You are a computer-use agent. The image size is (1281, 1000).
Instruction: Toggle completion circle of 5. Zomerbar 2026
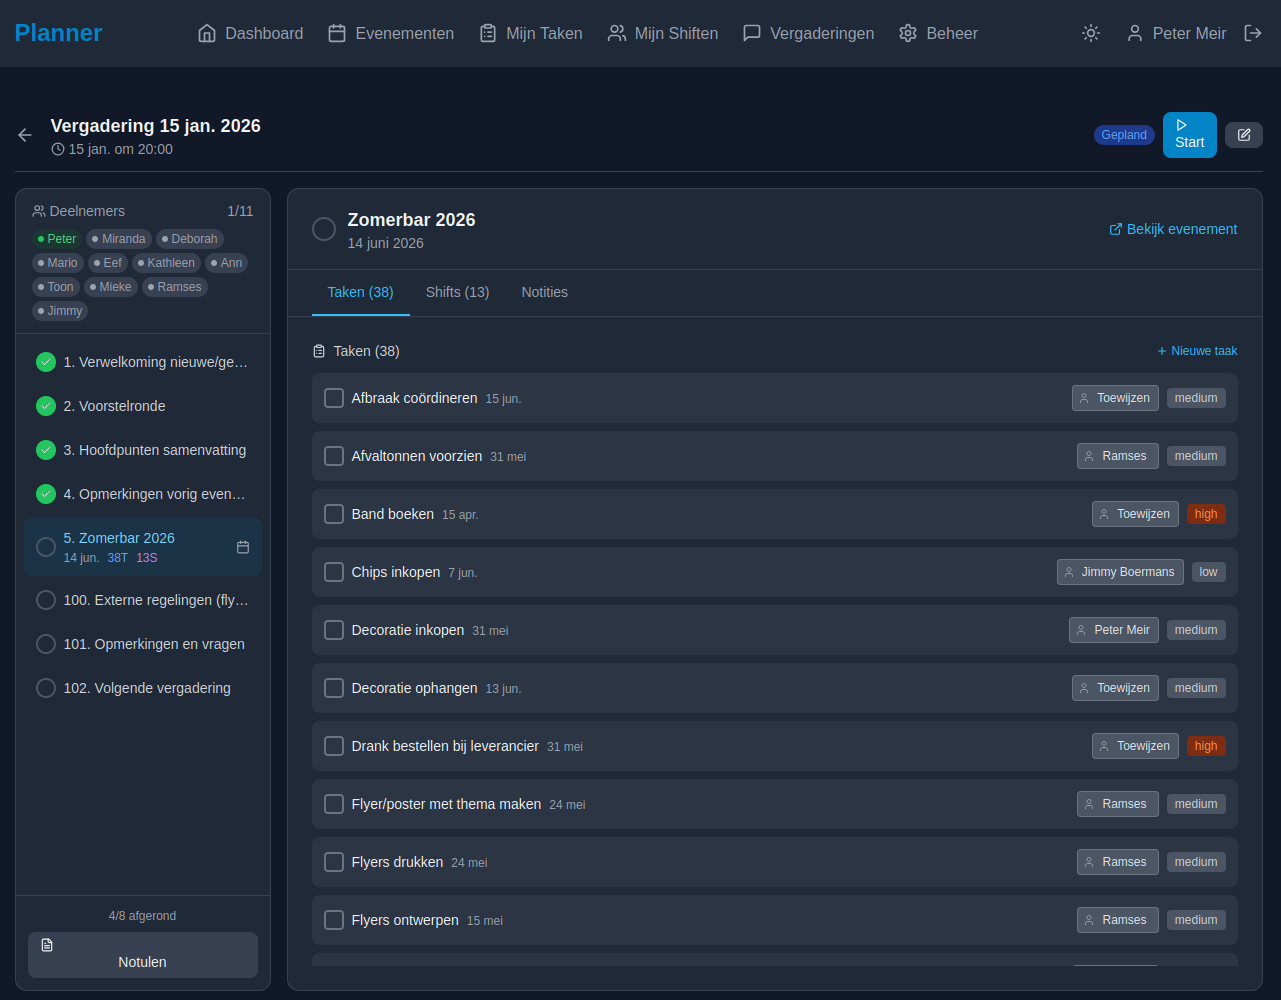point(46,547)
